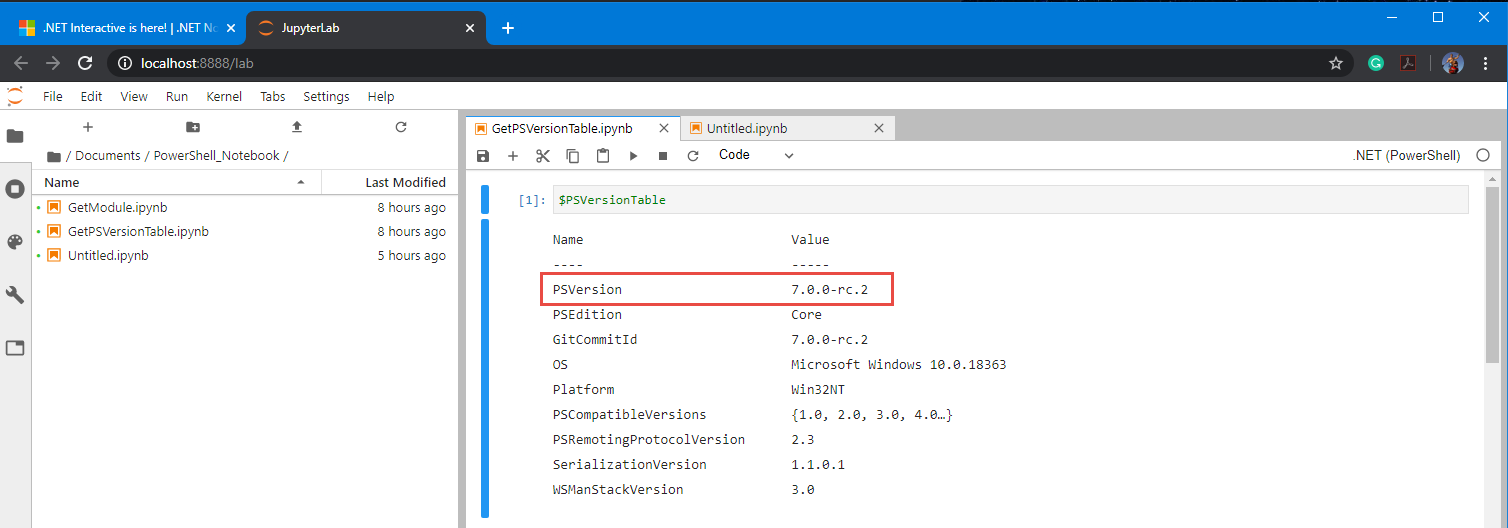Screen dimensions: 1508x528
Task: Click the root folder icon in breadcrumb
Action: click(54, 156)
